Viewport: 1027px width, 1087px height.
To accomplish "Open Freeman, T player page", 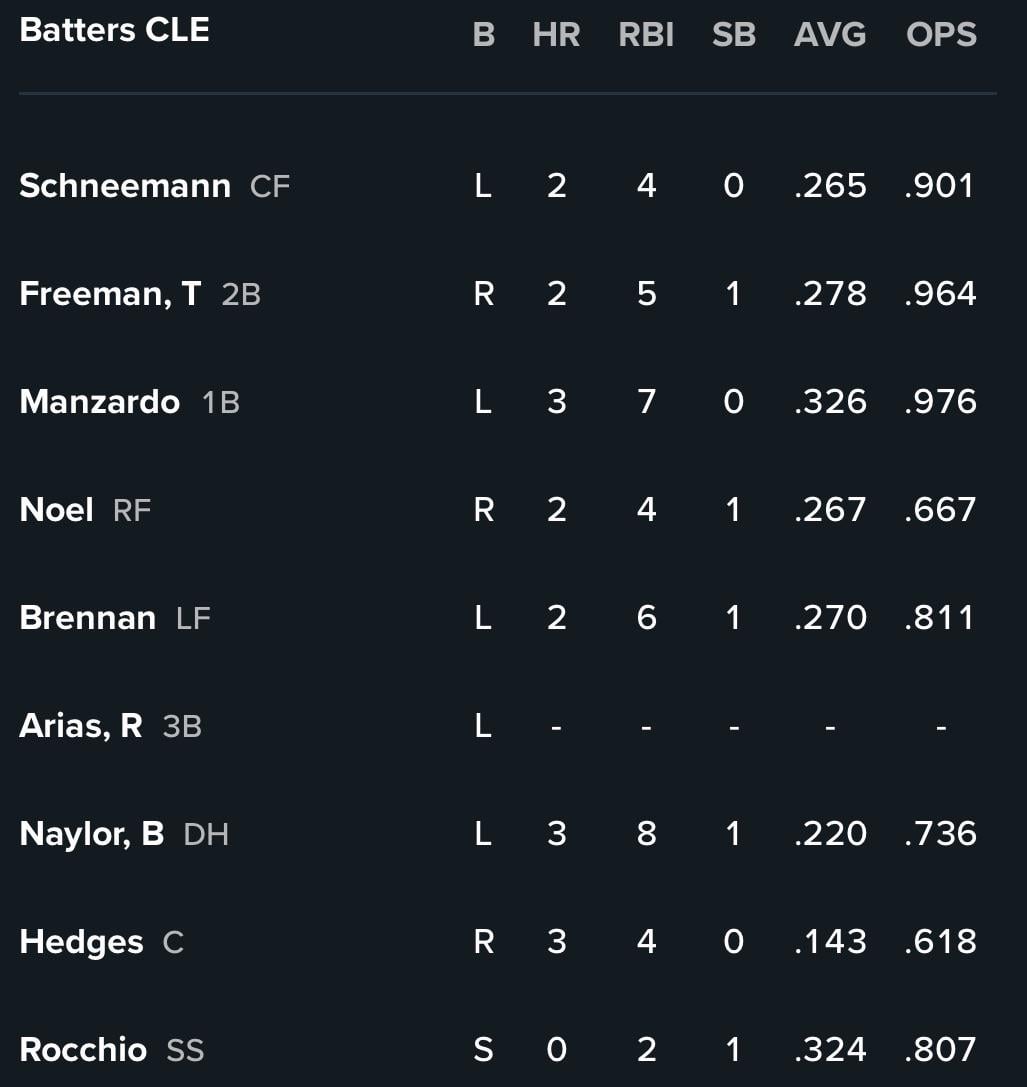I will pyautogui.click(x=110, y=294).
